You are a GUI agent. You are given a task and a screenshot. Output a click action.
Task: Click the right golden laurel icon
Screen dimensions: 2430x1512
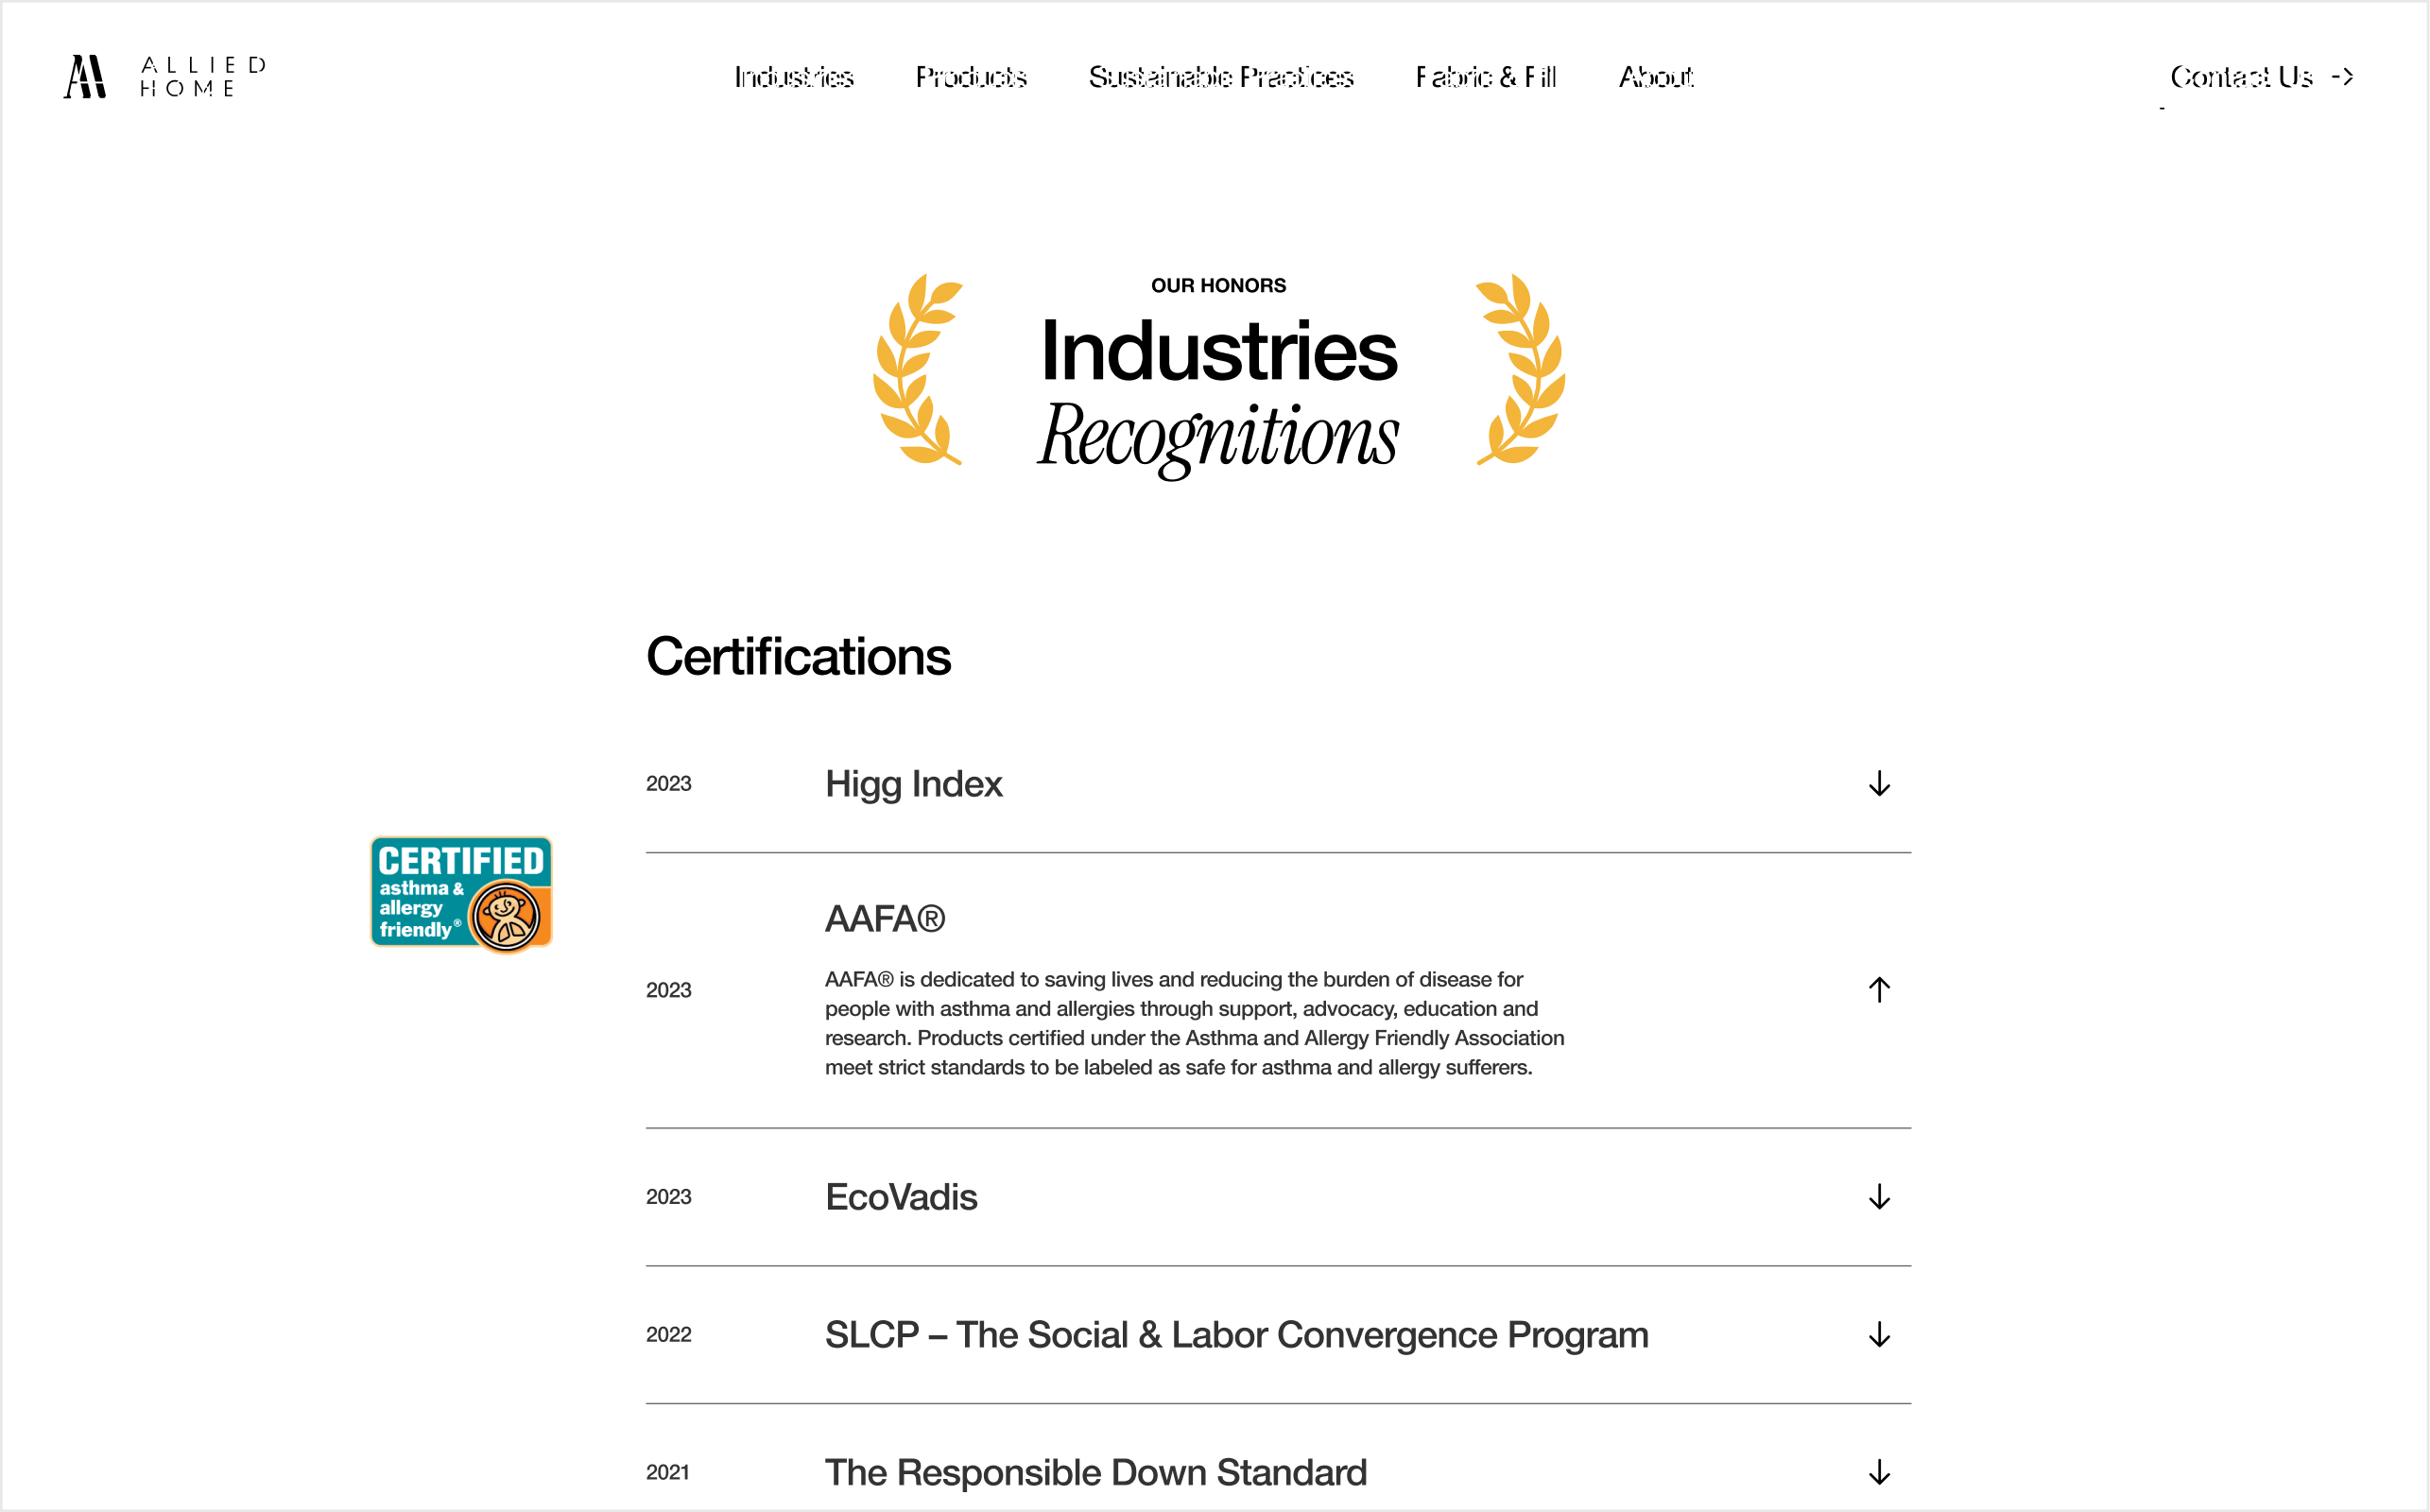[1521, 370]
